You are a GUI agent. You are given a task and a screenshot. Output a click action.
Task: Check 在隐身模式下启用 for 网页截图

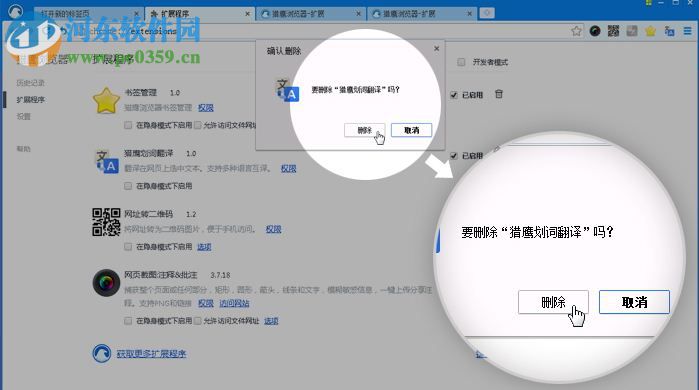tap(128, 321)
